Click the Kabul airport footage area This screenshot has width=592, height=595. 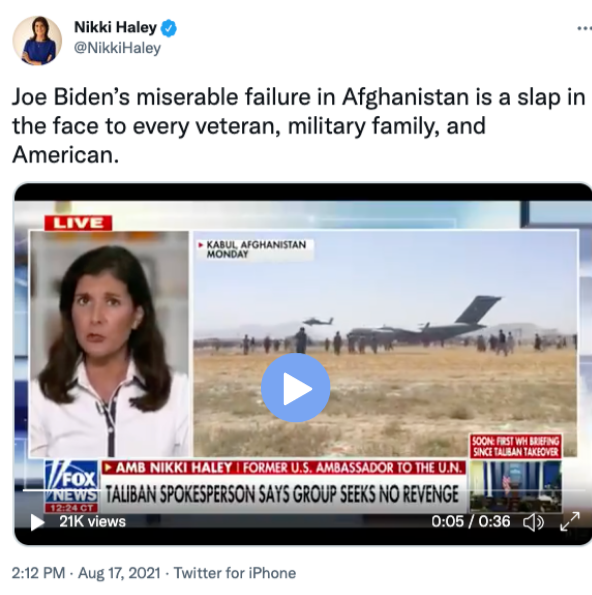click(386, 343)
